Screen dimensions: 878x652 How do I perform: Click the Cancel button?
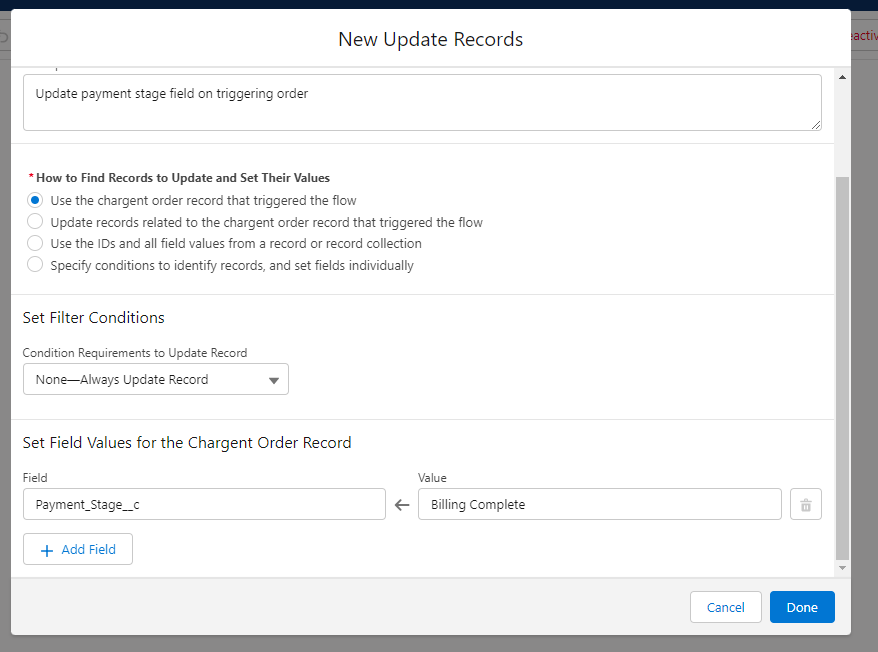coord(725,607)
